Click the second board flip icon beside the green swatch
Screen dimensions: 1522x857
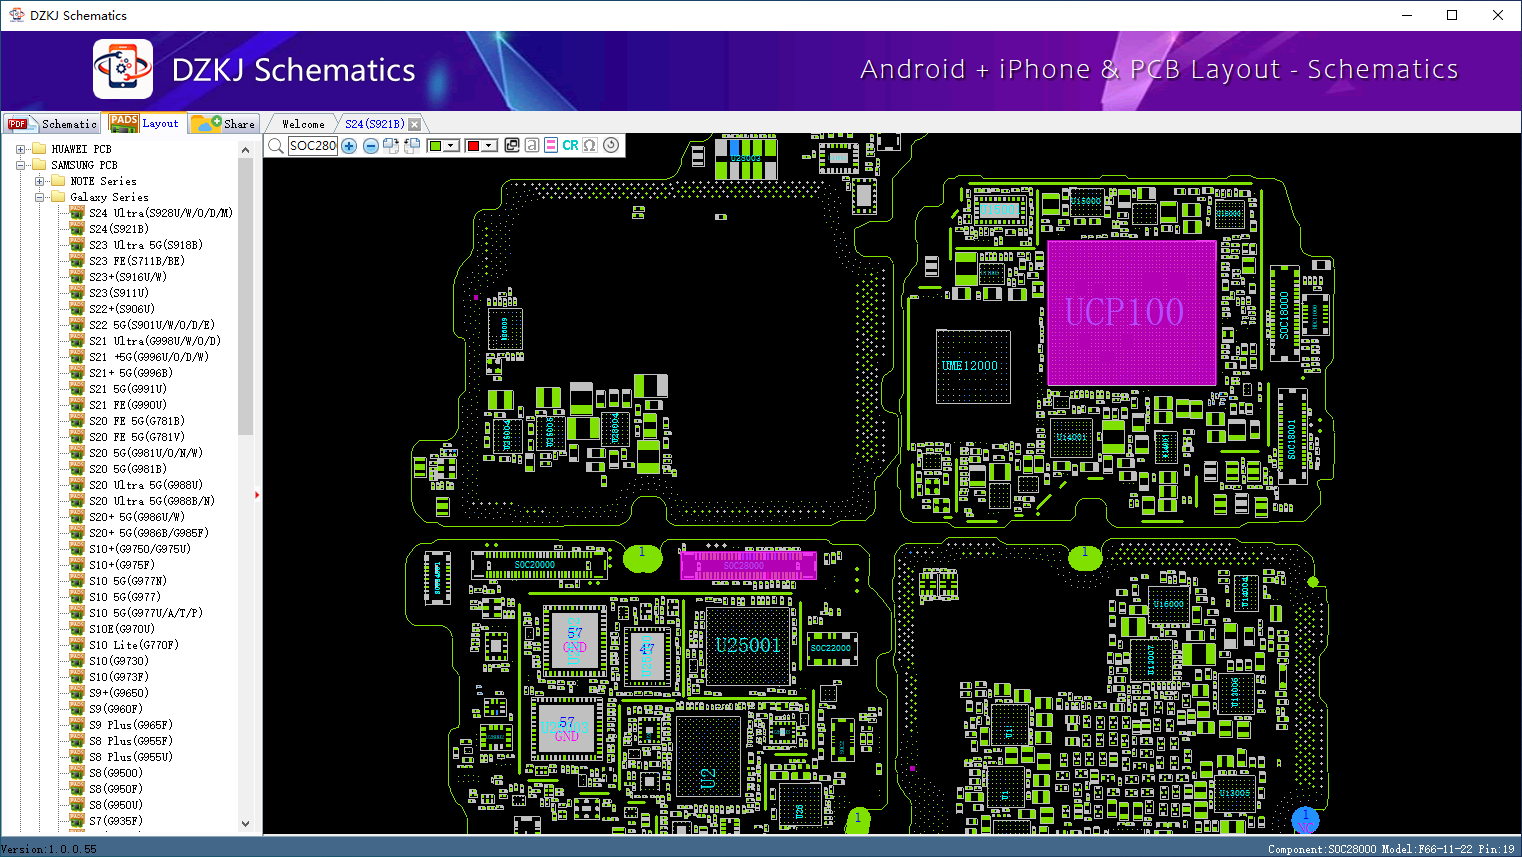click(411, 146)
